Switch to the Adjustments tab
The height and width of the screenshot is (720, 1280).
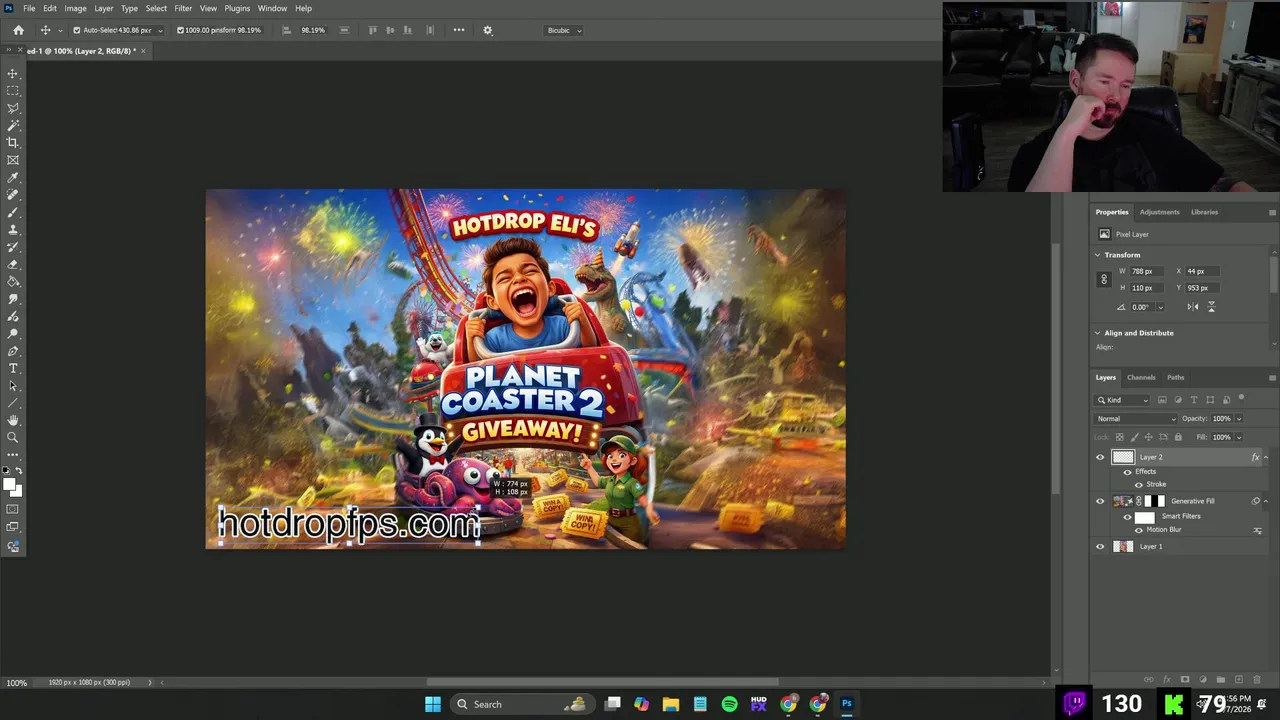pos(1159,212)
